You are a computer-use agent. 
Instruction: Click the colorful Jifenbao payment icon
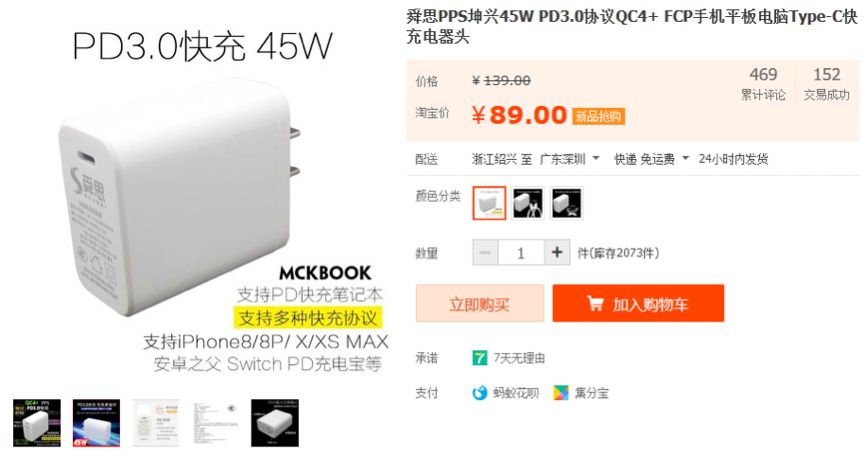pyautogui.click(x=561, y=393)
